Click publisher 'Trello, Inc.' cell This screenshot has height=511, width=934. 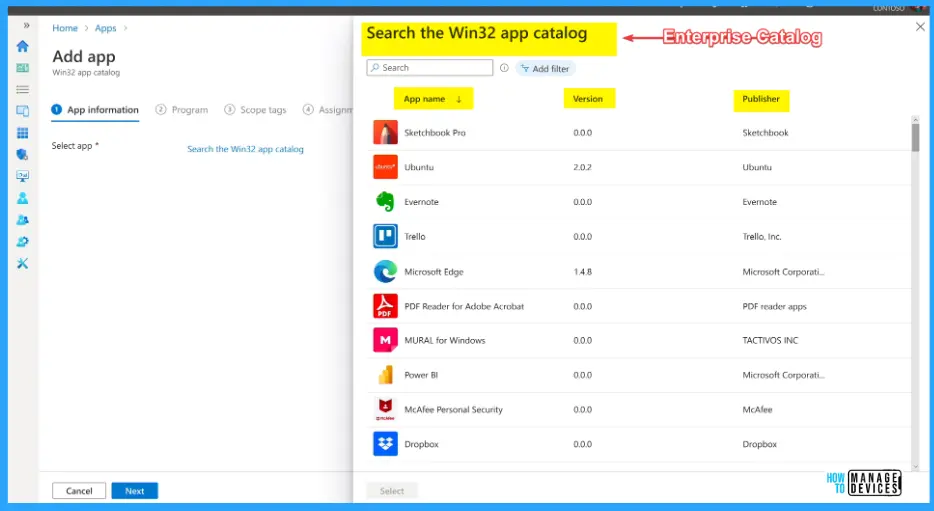(x=762, y=236)
